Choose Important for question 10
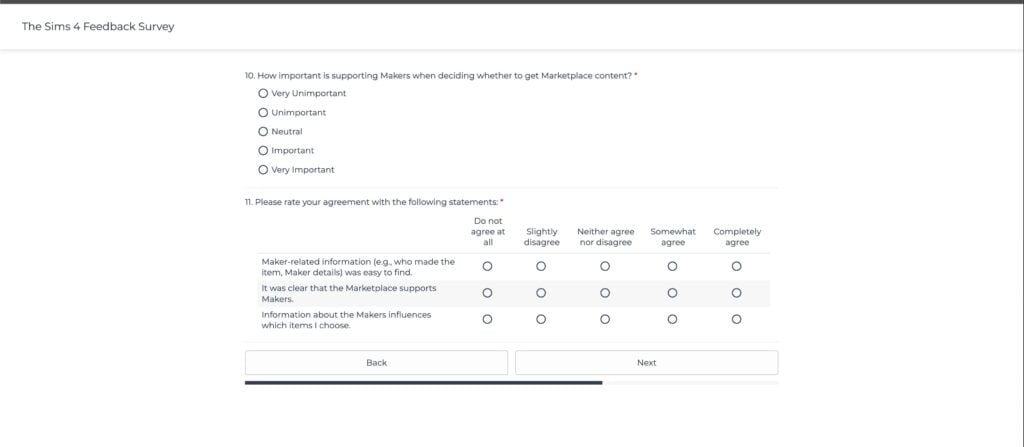1024x447 pixels. [x=263, y=150]
